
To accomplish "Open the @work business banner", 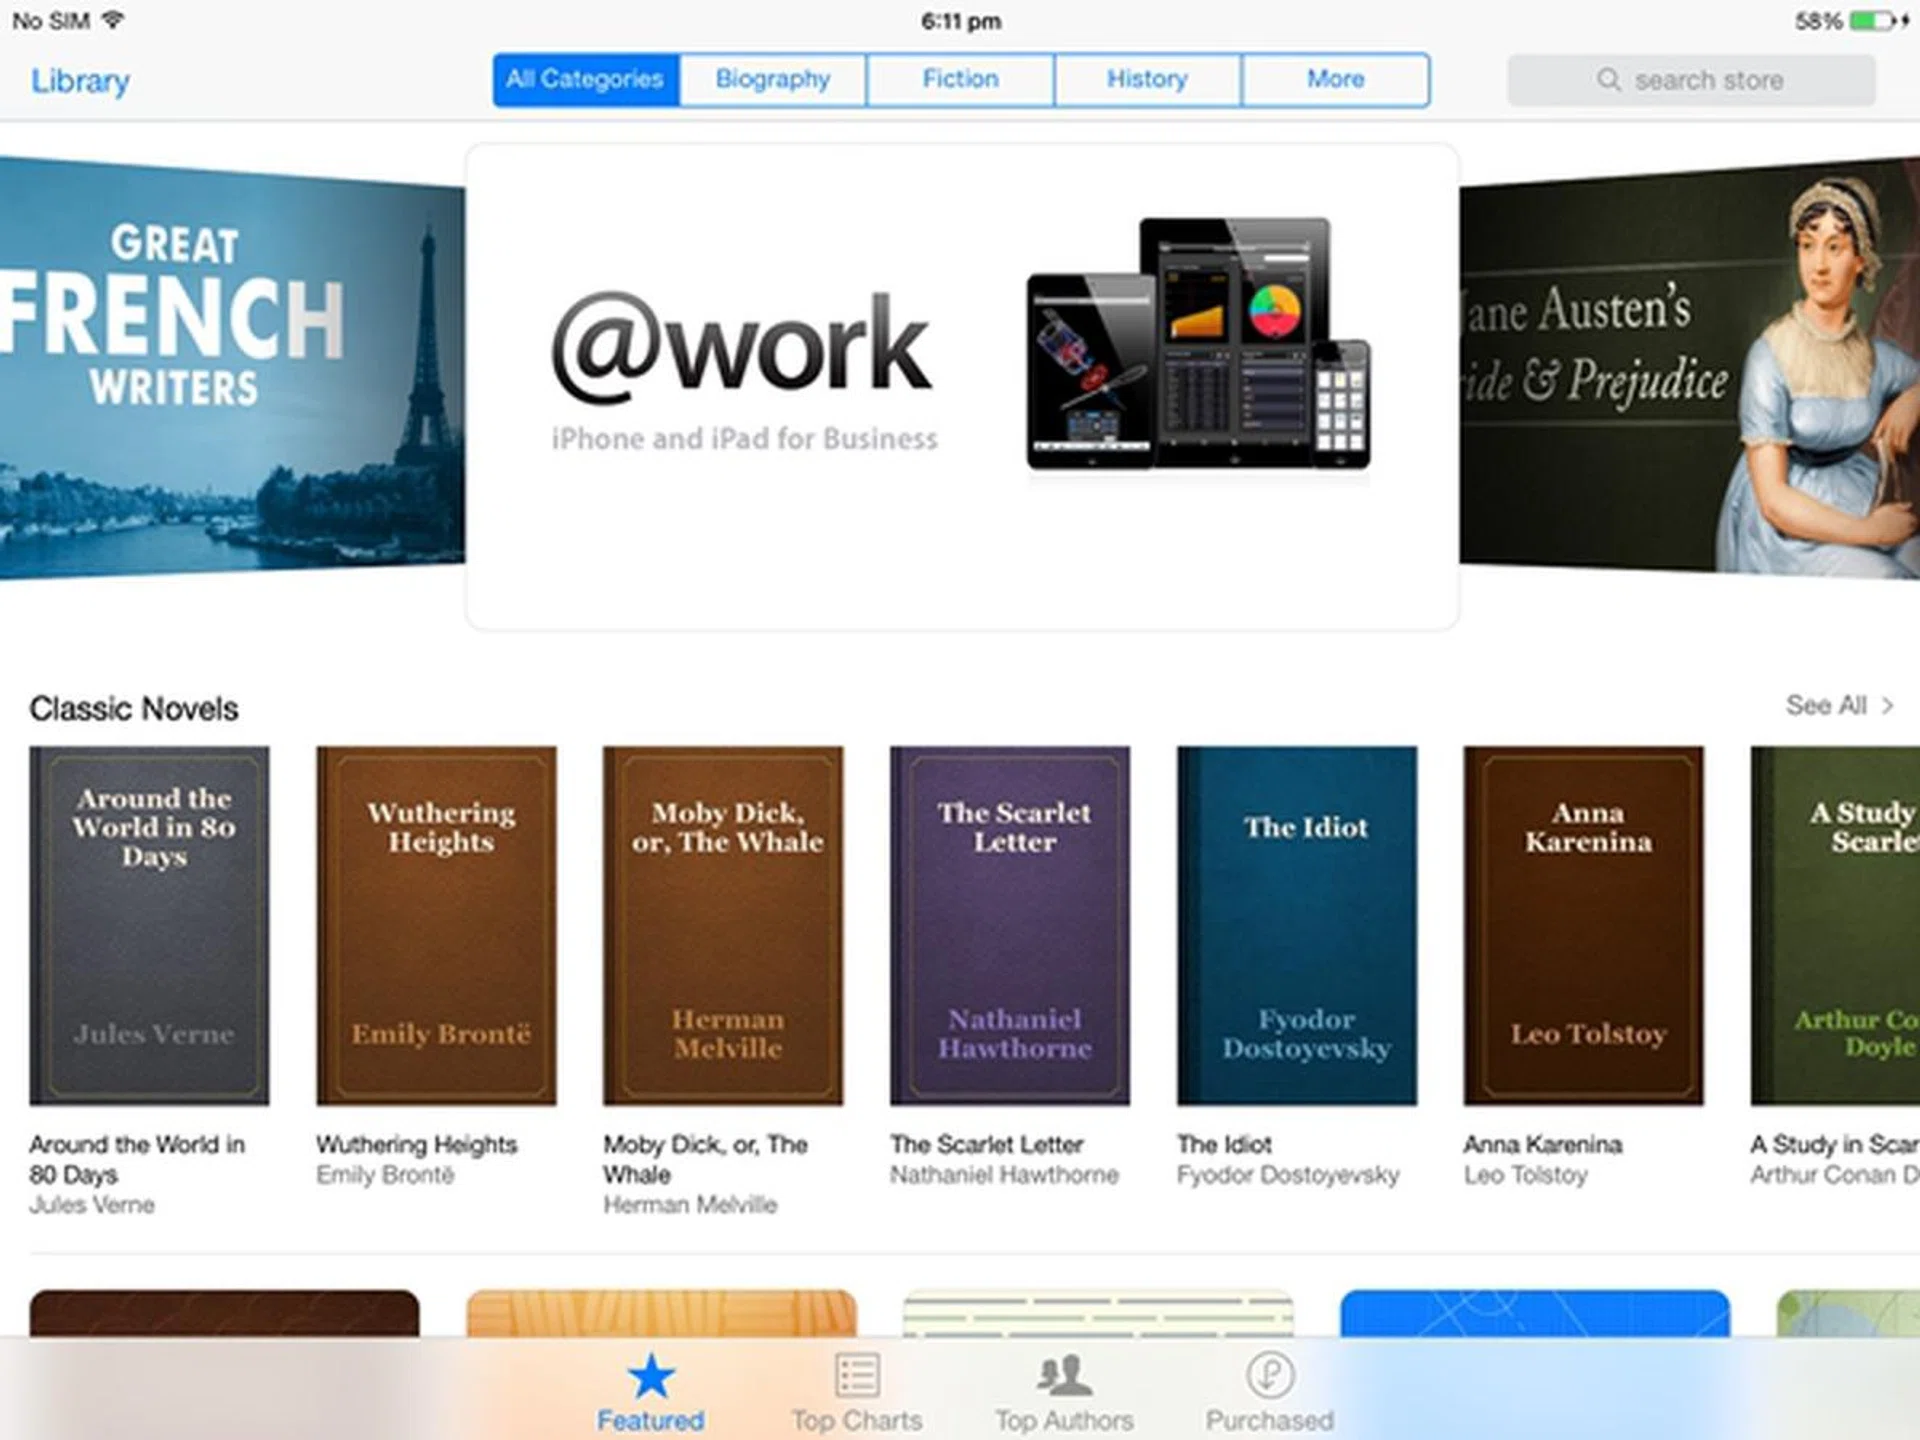I will pos(961,386).
